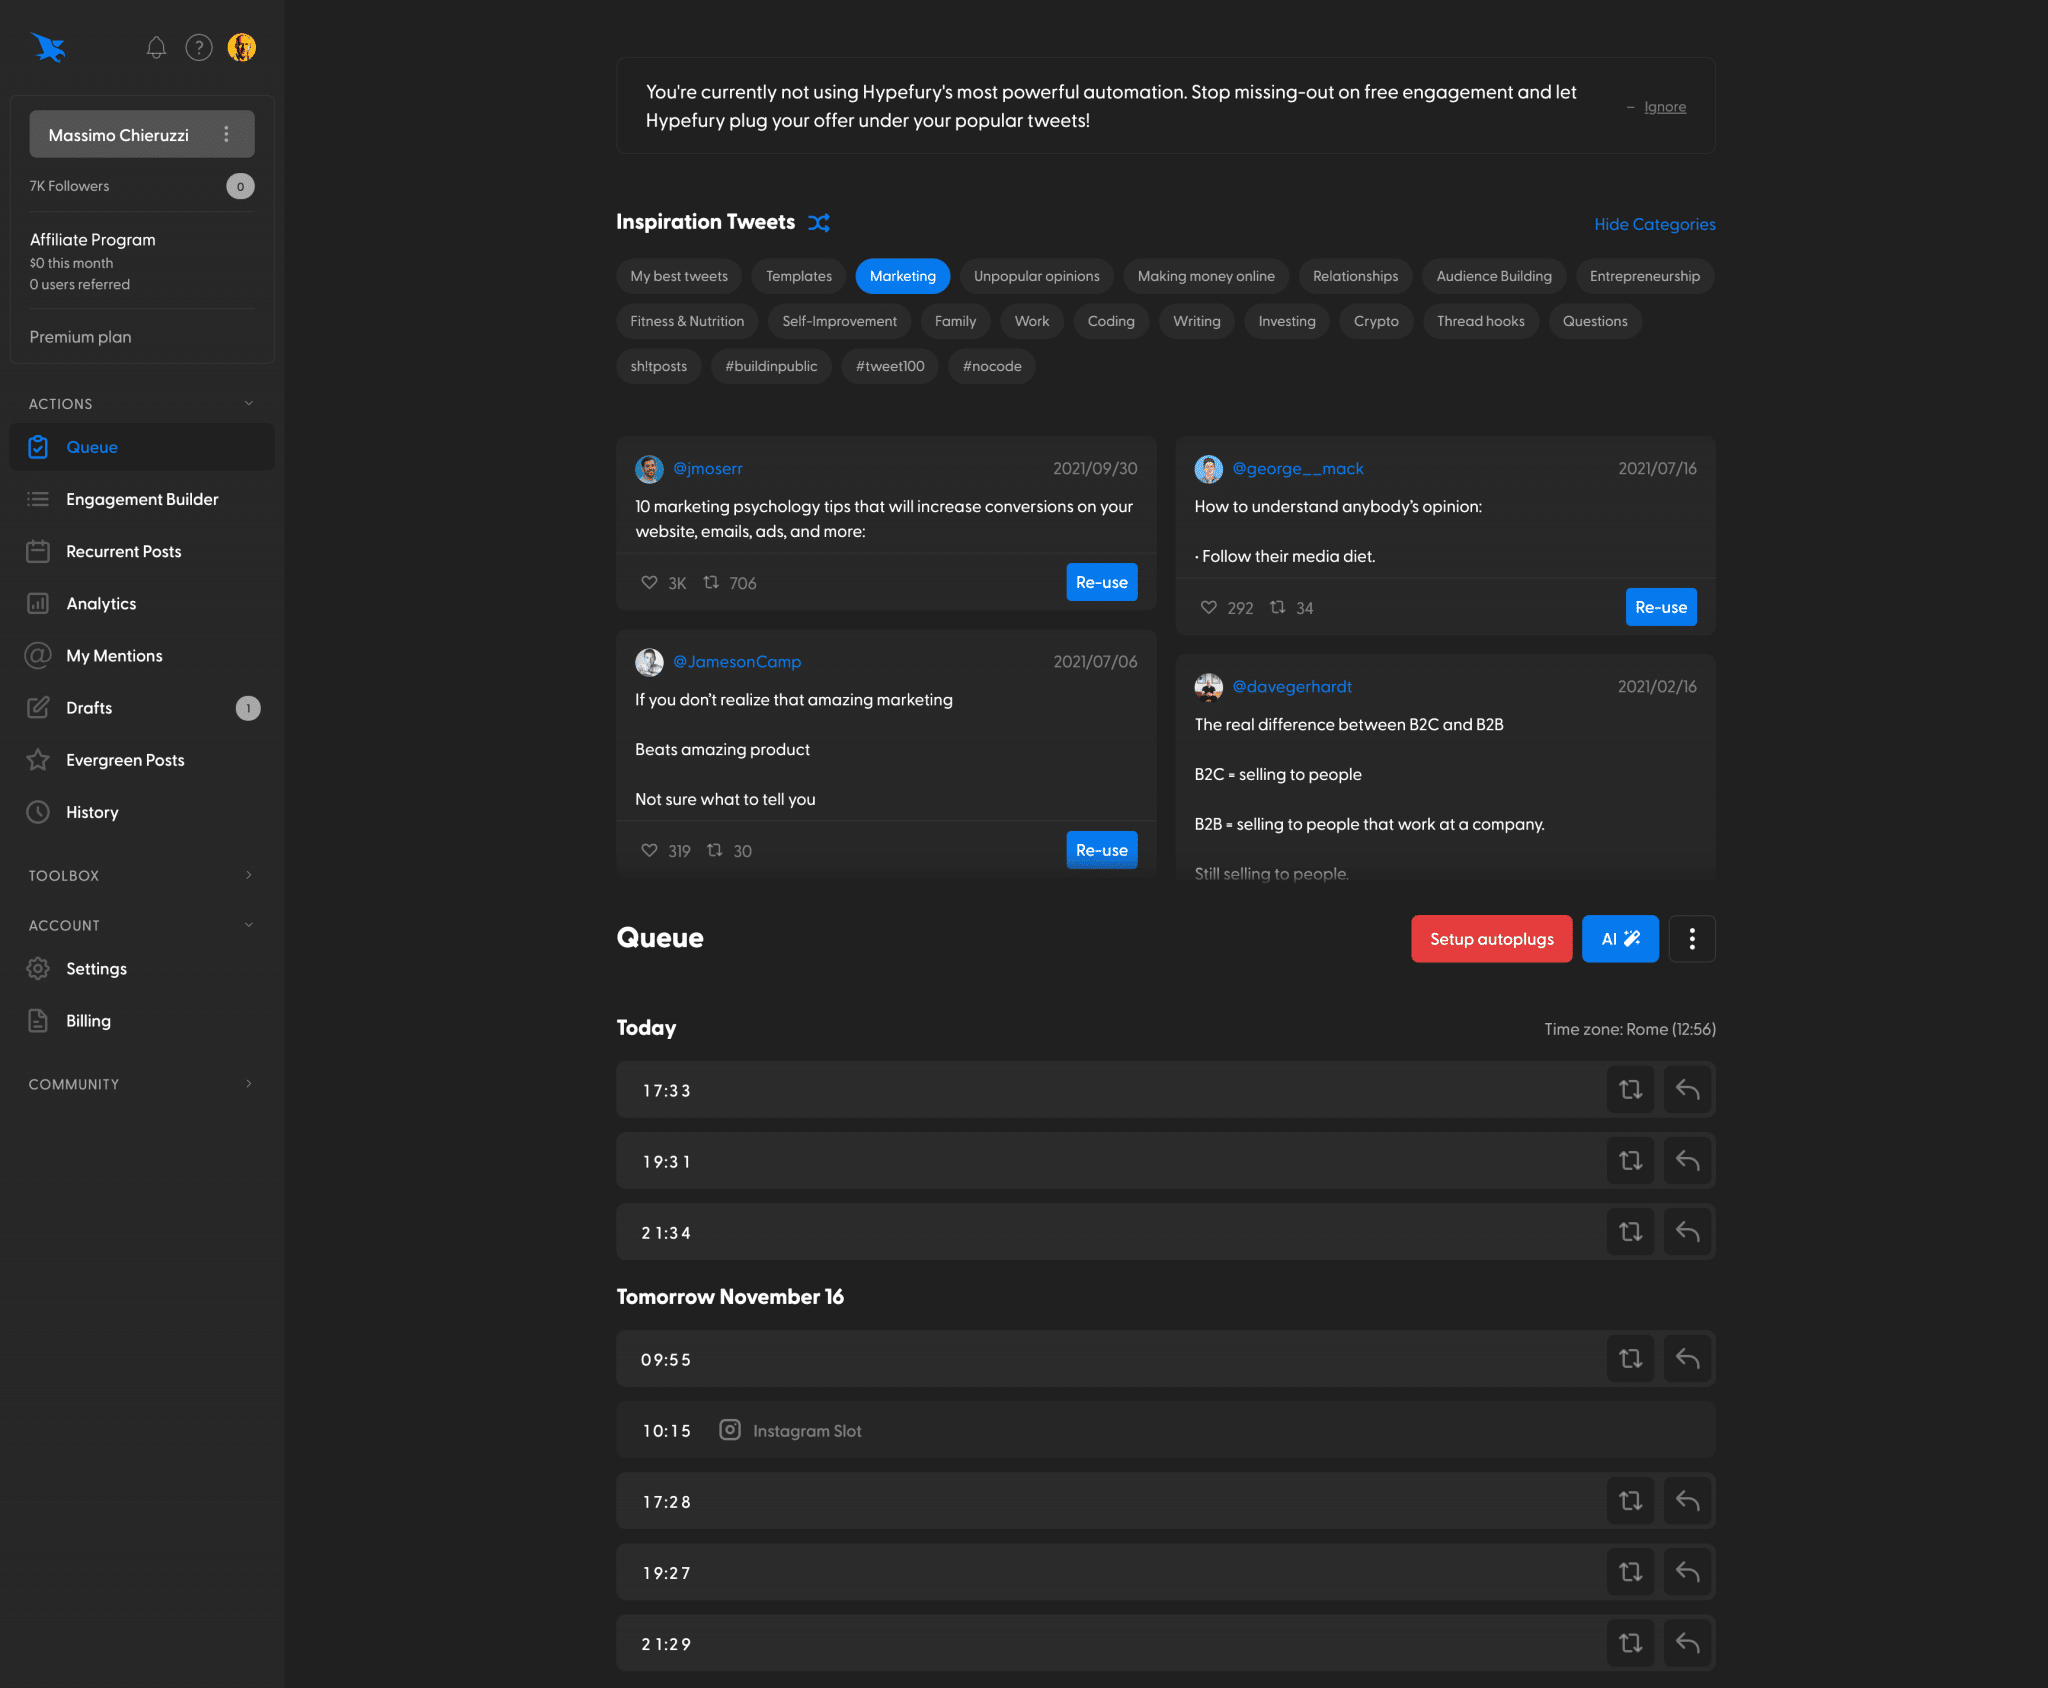Viewport: 2048px width, 1688px height.
Task: Open Billing
Action: point(142,1020)
